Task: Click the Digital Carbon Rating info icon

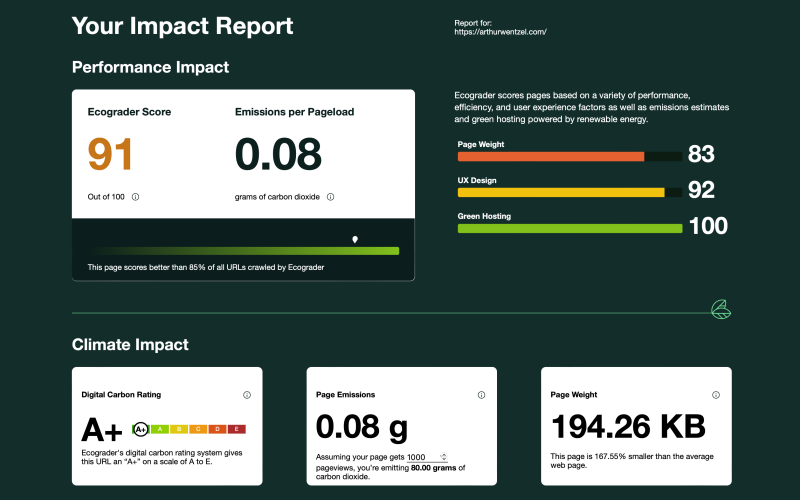Action: point(246,395)
